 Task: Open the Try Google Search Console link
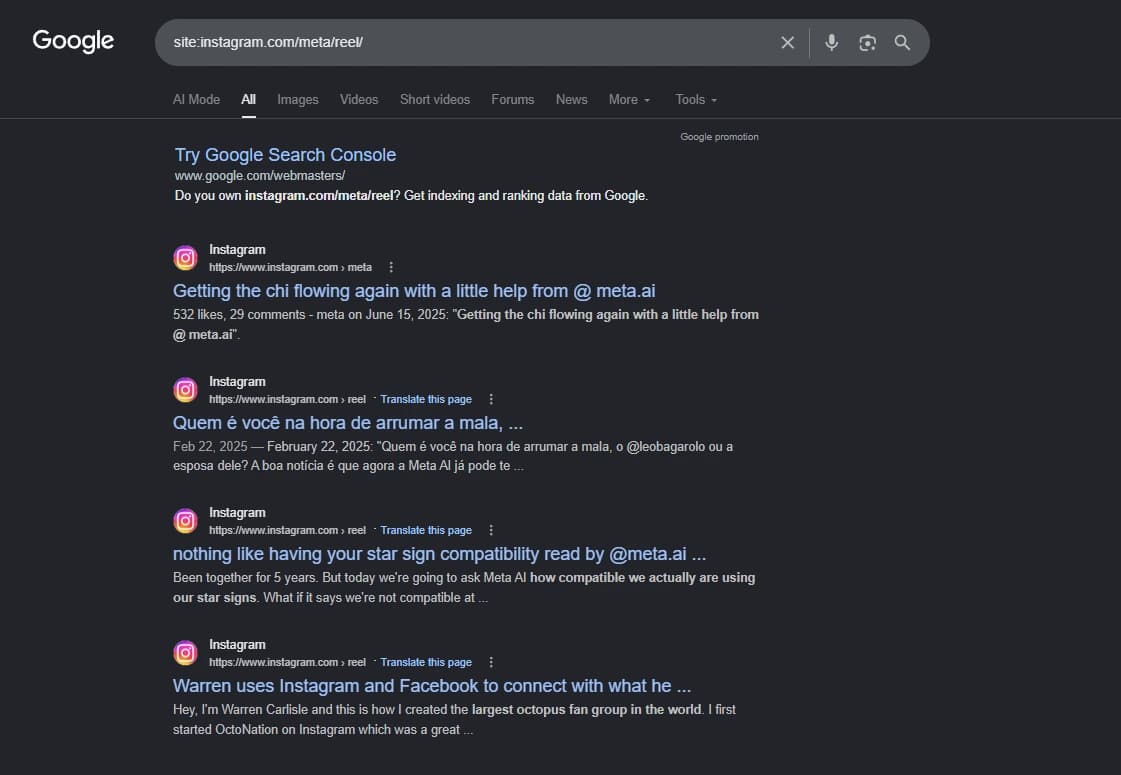pos(285,155)
